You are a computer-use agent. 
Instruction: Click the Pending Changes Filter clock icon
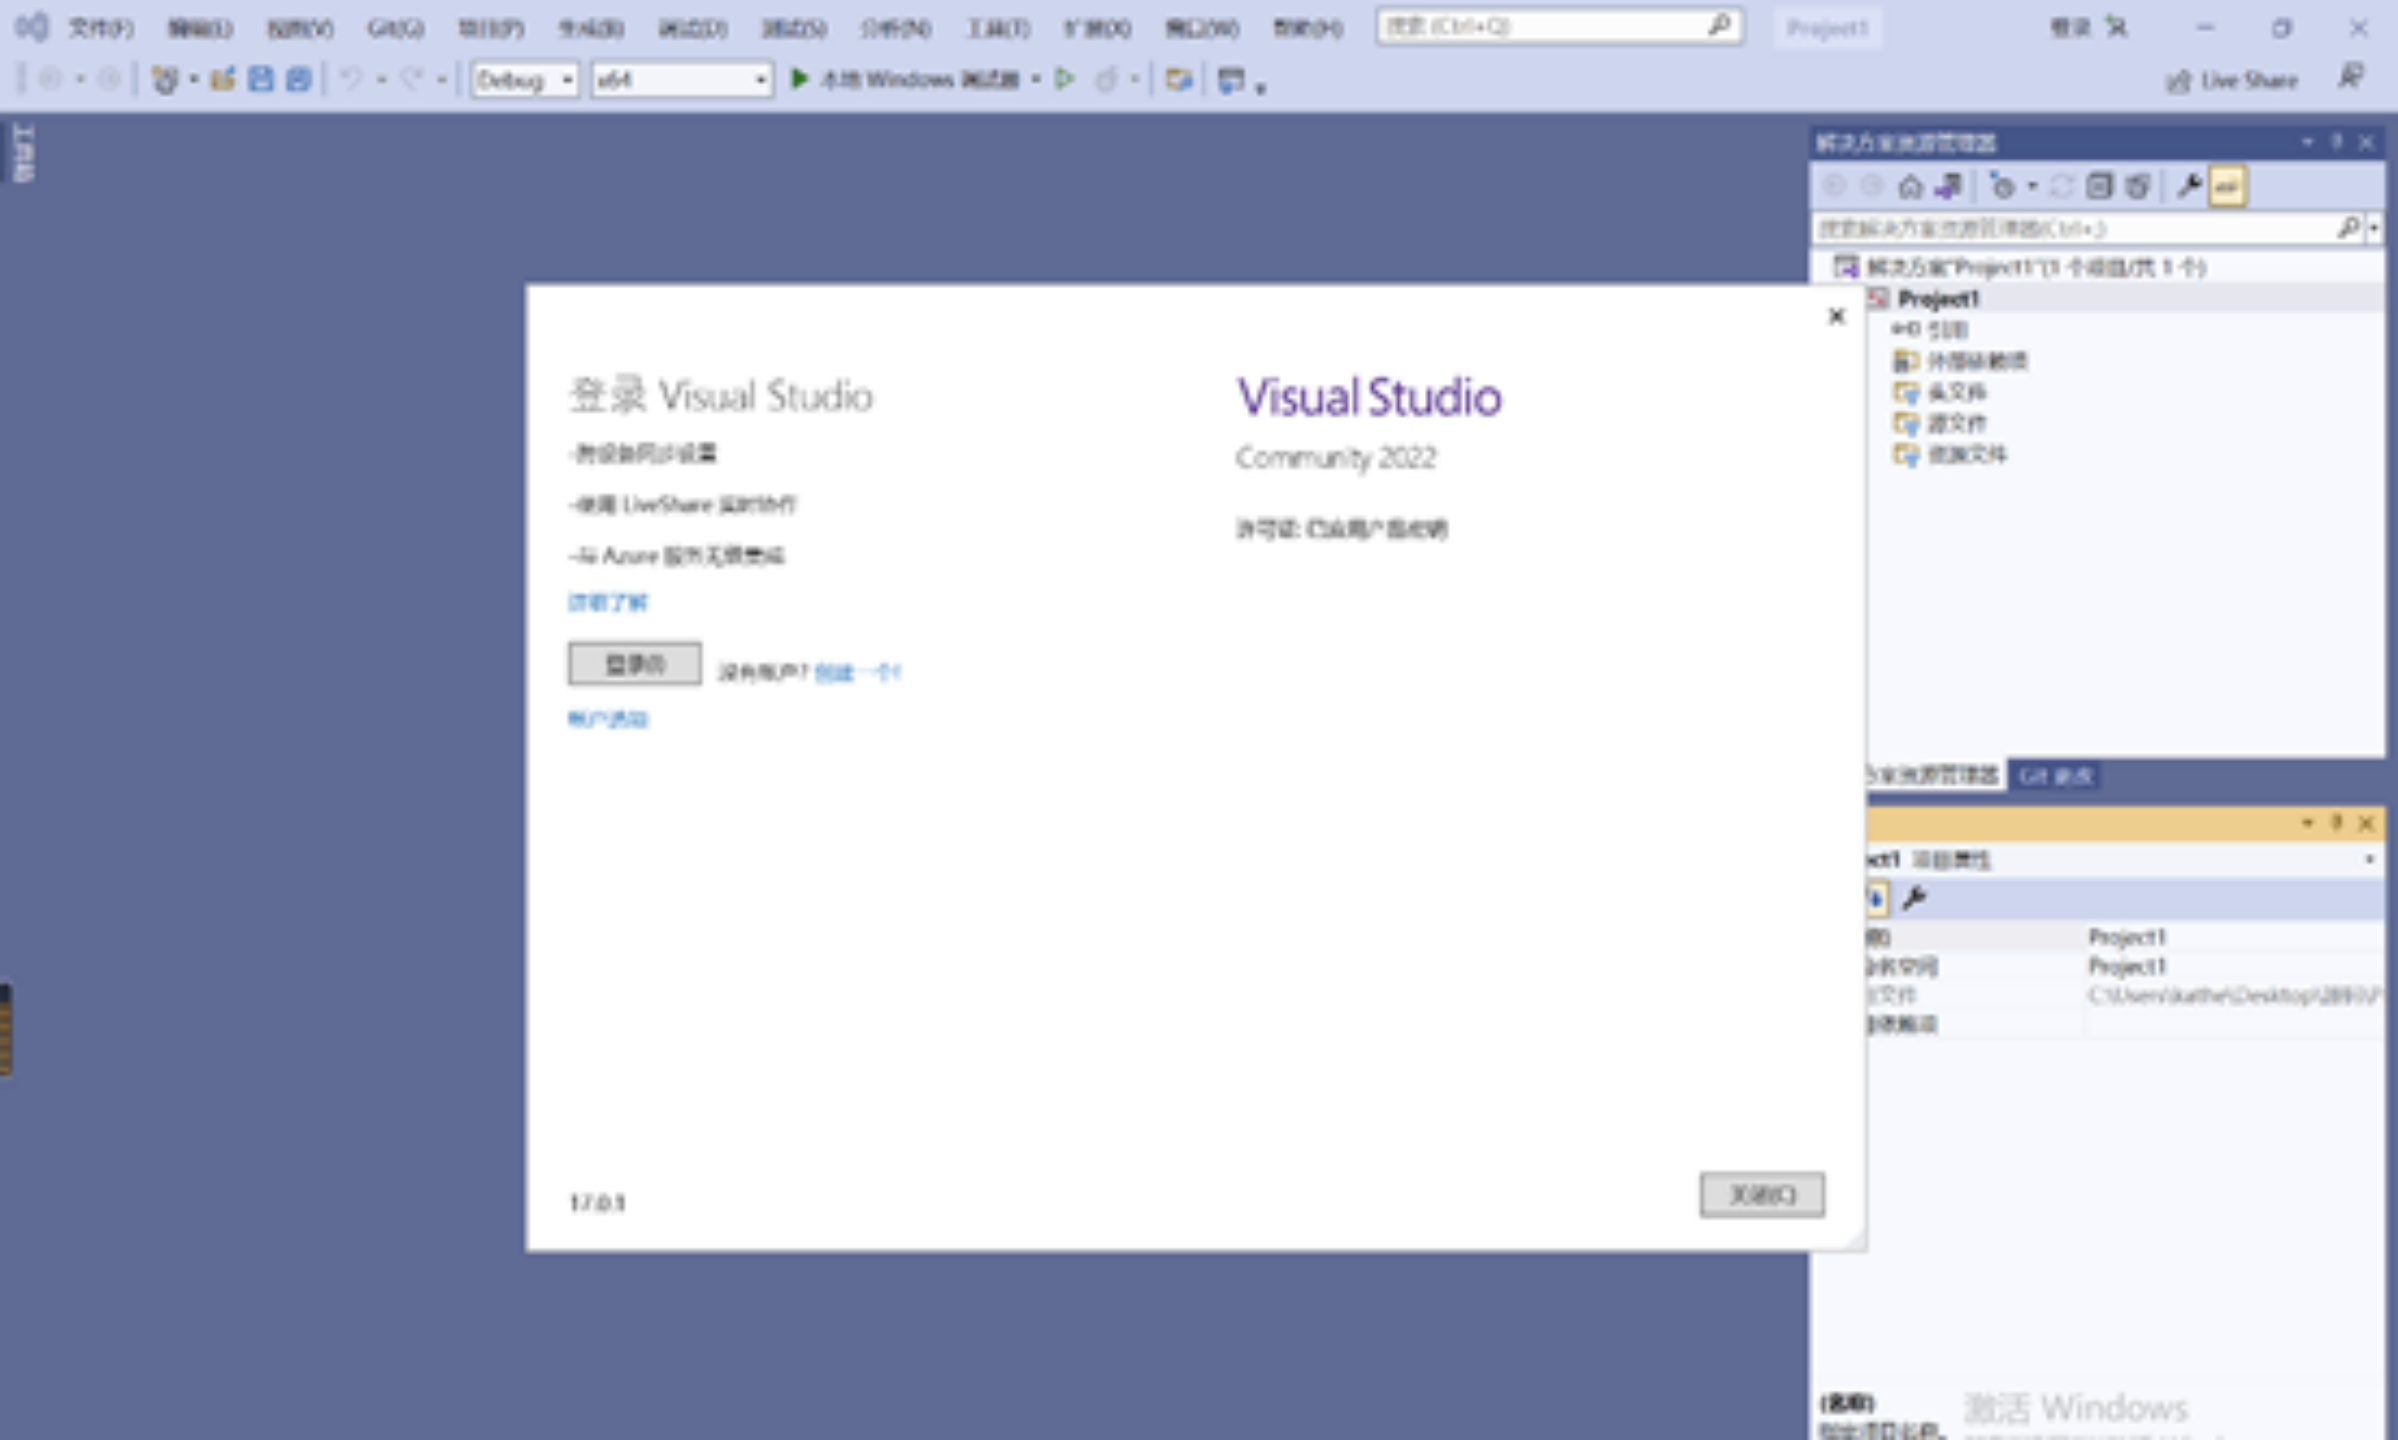[2003, 186]
